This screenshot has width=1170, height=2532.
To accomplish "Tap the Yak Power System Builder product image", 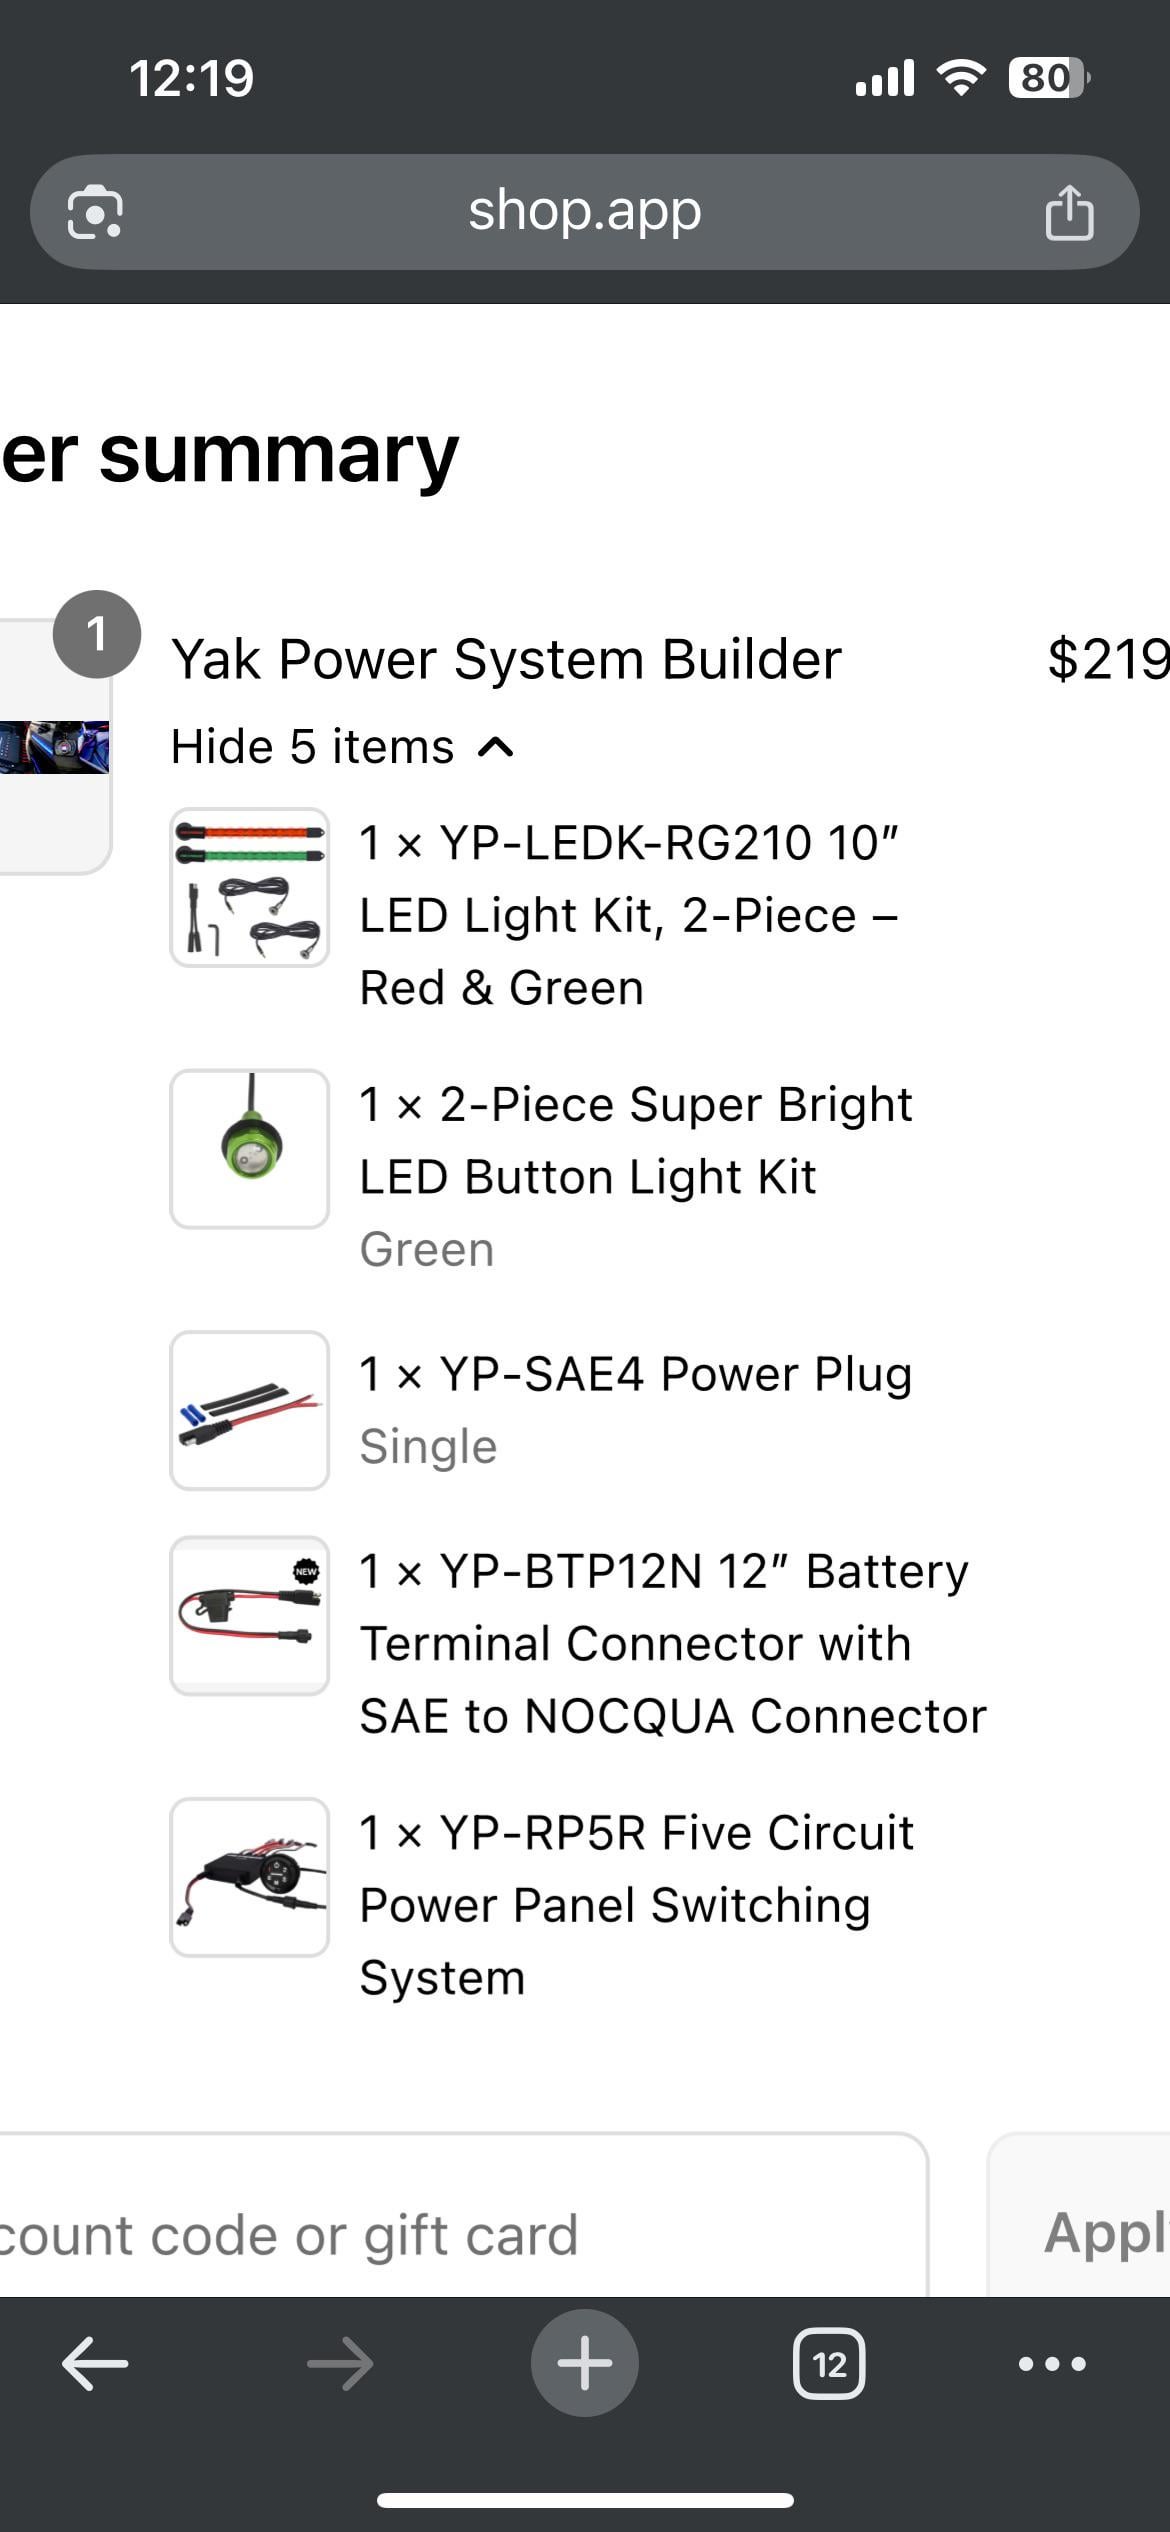I will coord(55,747).
